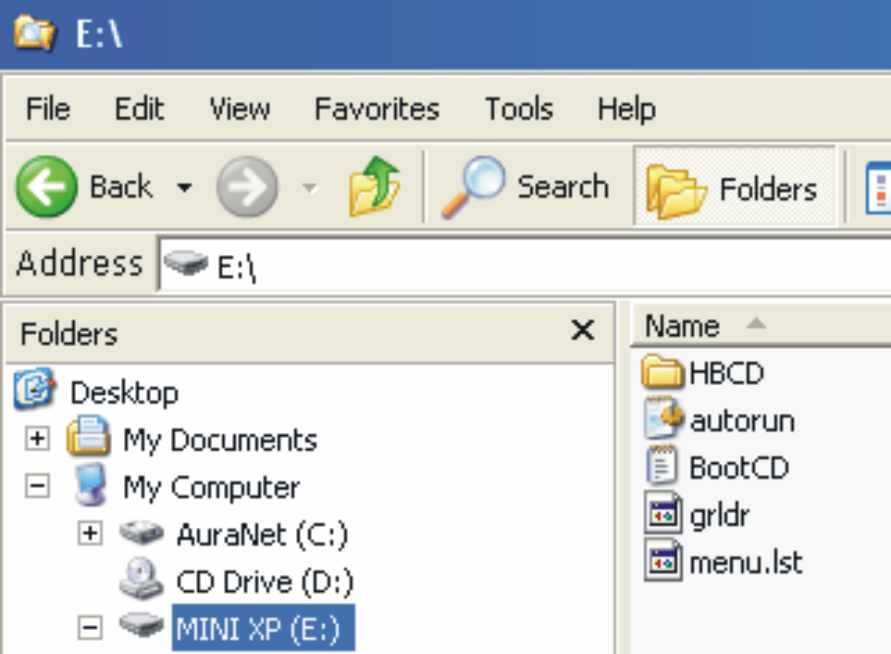
Task: Select the BootCD file name
Action: click(739, 468)
